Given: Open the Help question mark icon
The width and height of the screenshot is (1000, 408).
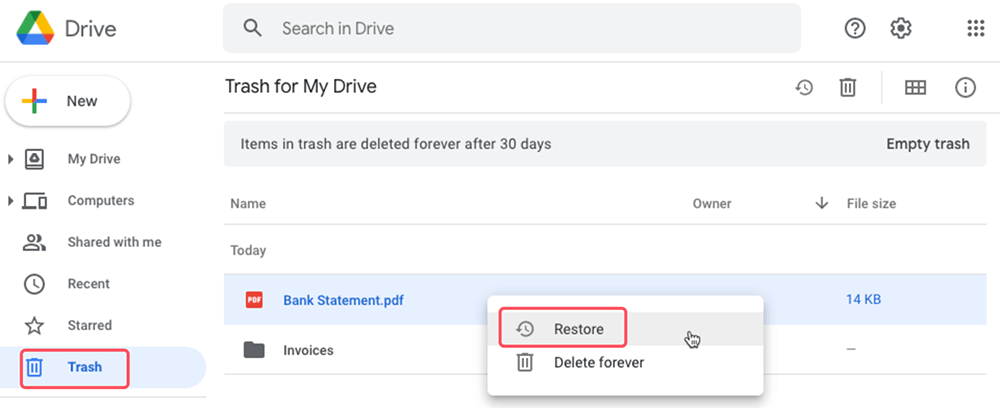Looking at the screenshot, I should tap(855, 28).
